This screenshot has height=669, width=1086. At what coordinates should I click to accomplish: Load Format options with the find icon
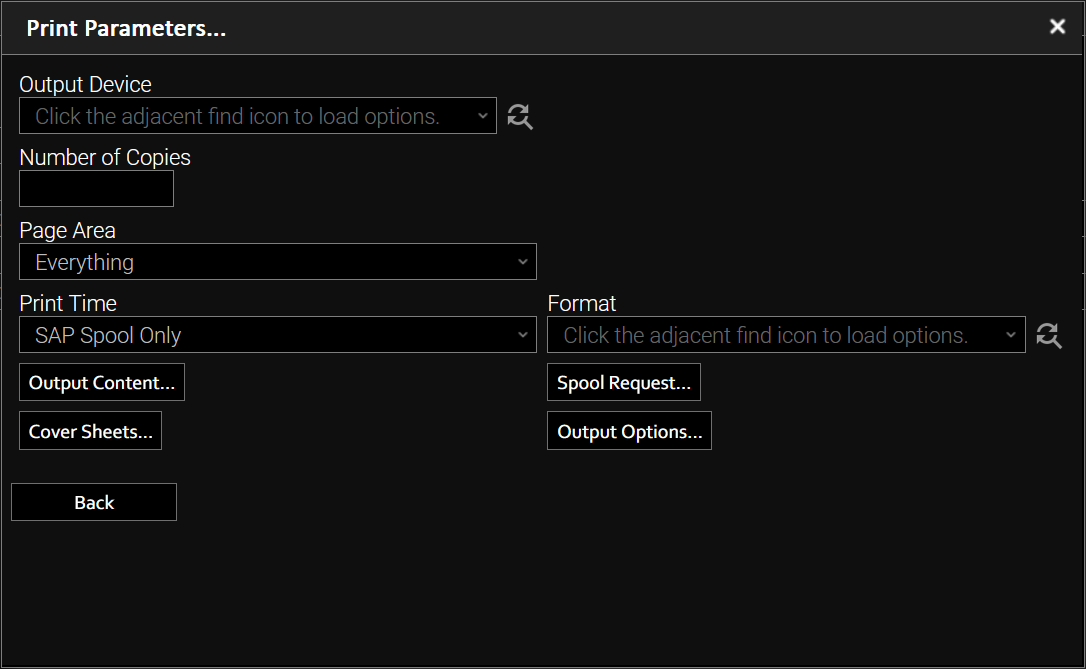pos(1048,335)
